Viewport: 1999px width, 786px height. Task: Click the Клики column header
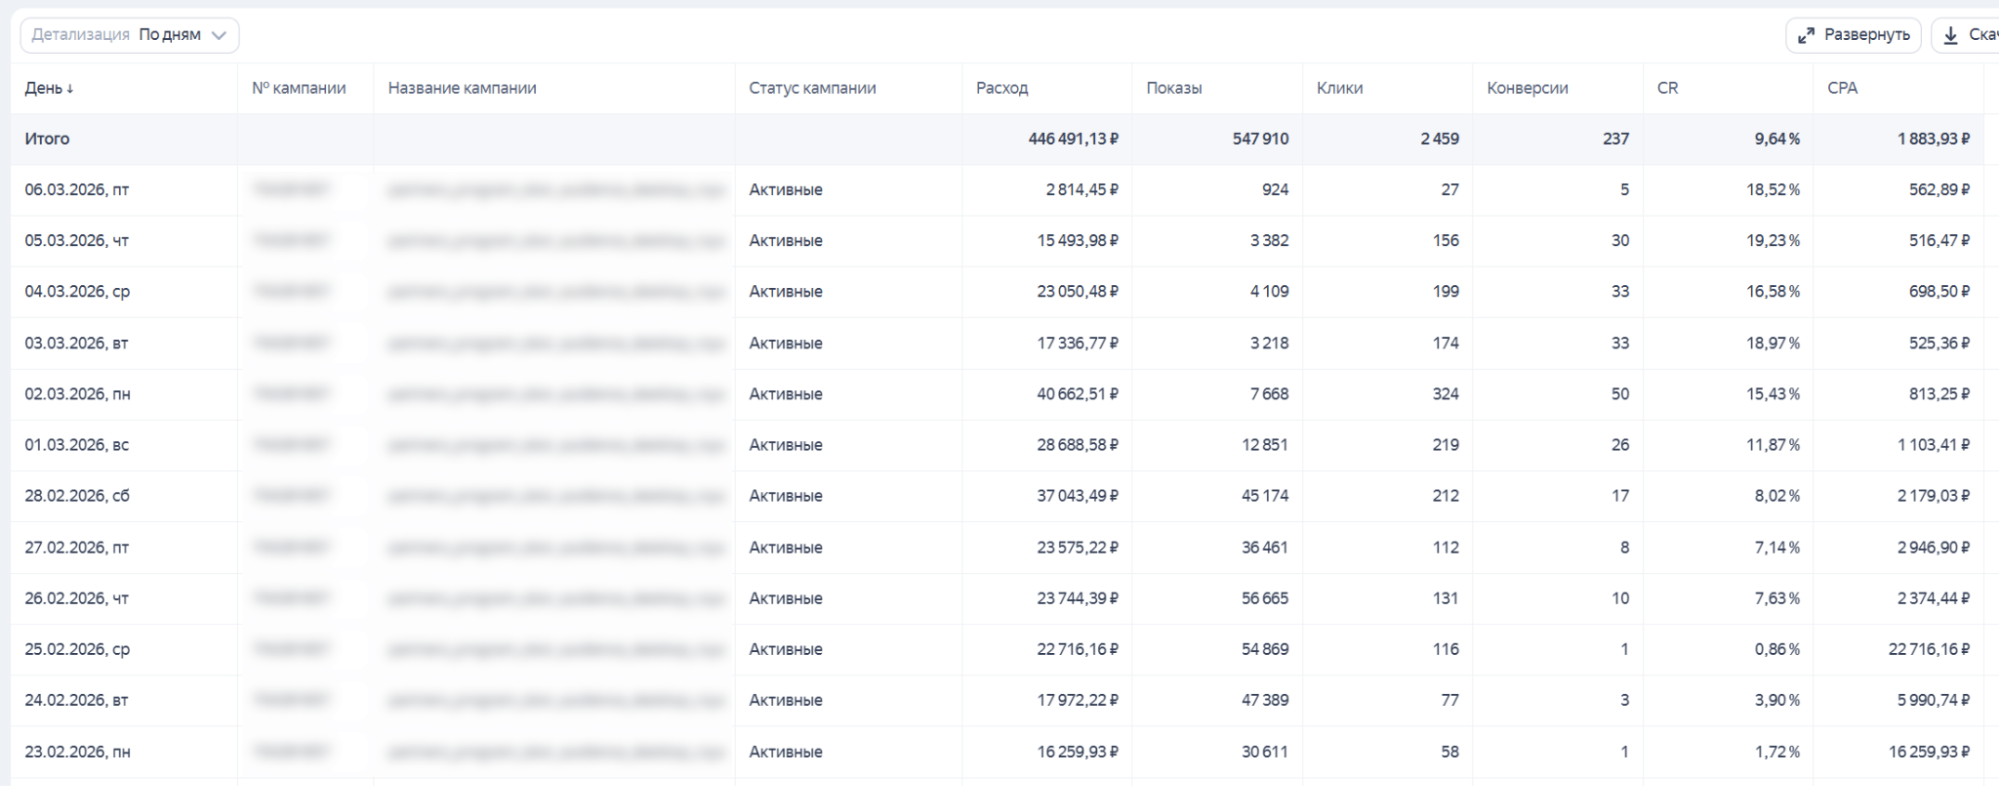(1339, 88)
